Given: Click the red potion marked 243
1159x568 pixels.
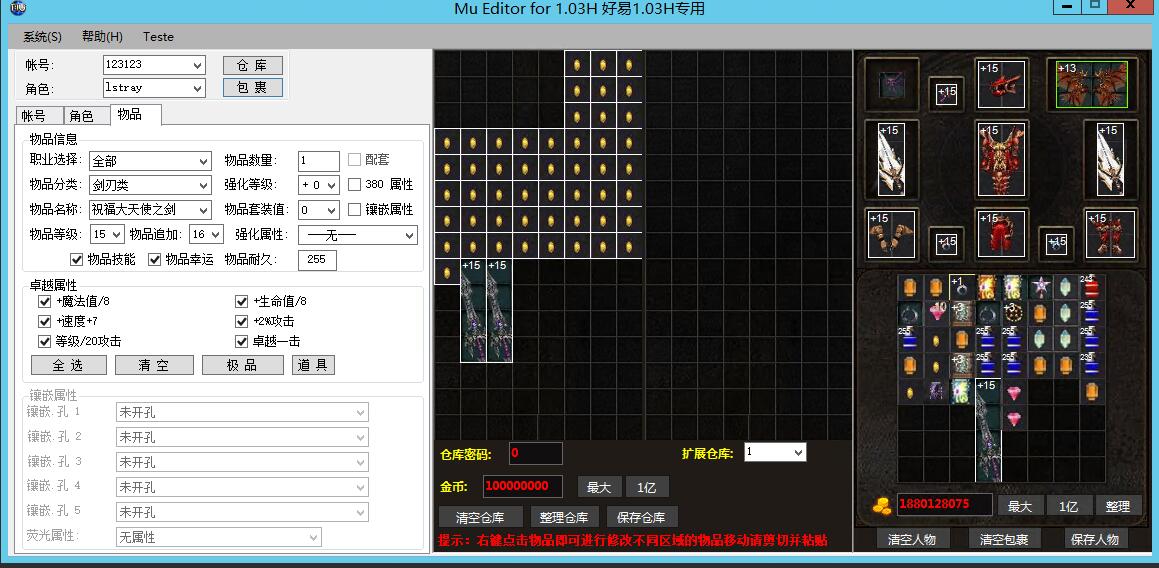Looking at the screenshot, I should point(1091,287).
